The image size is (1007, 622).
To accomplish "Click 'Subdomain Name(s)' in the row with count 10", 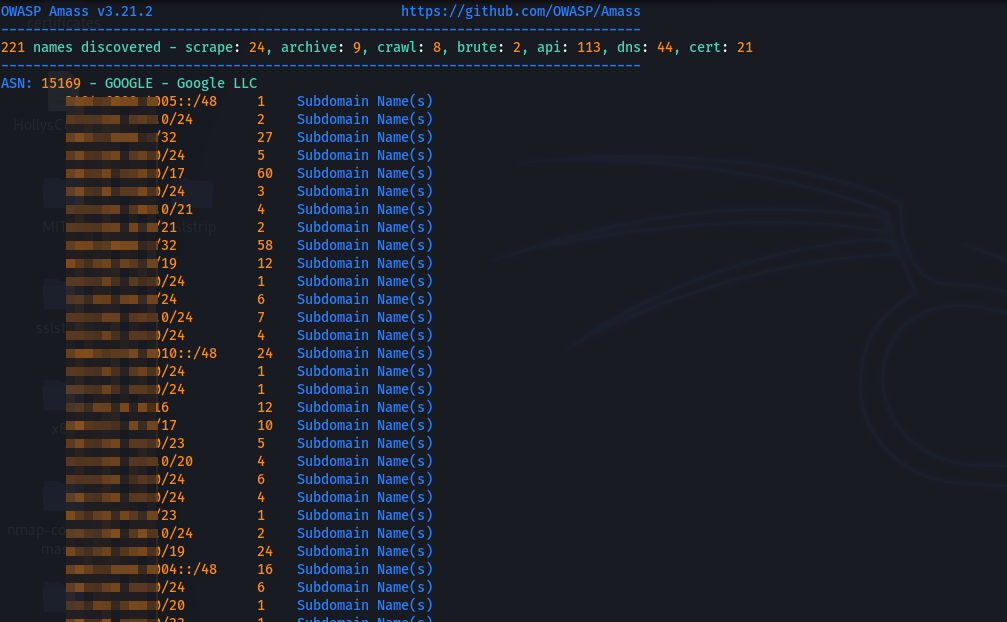I will (365, 424).
